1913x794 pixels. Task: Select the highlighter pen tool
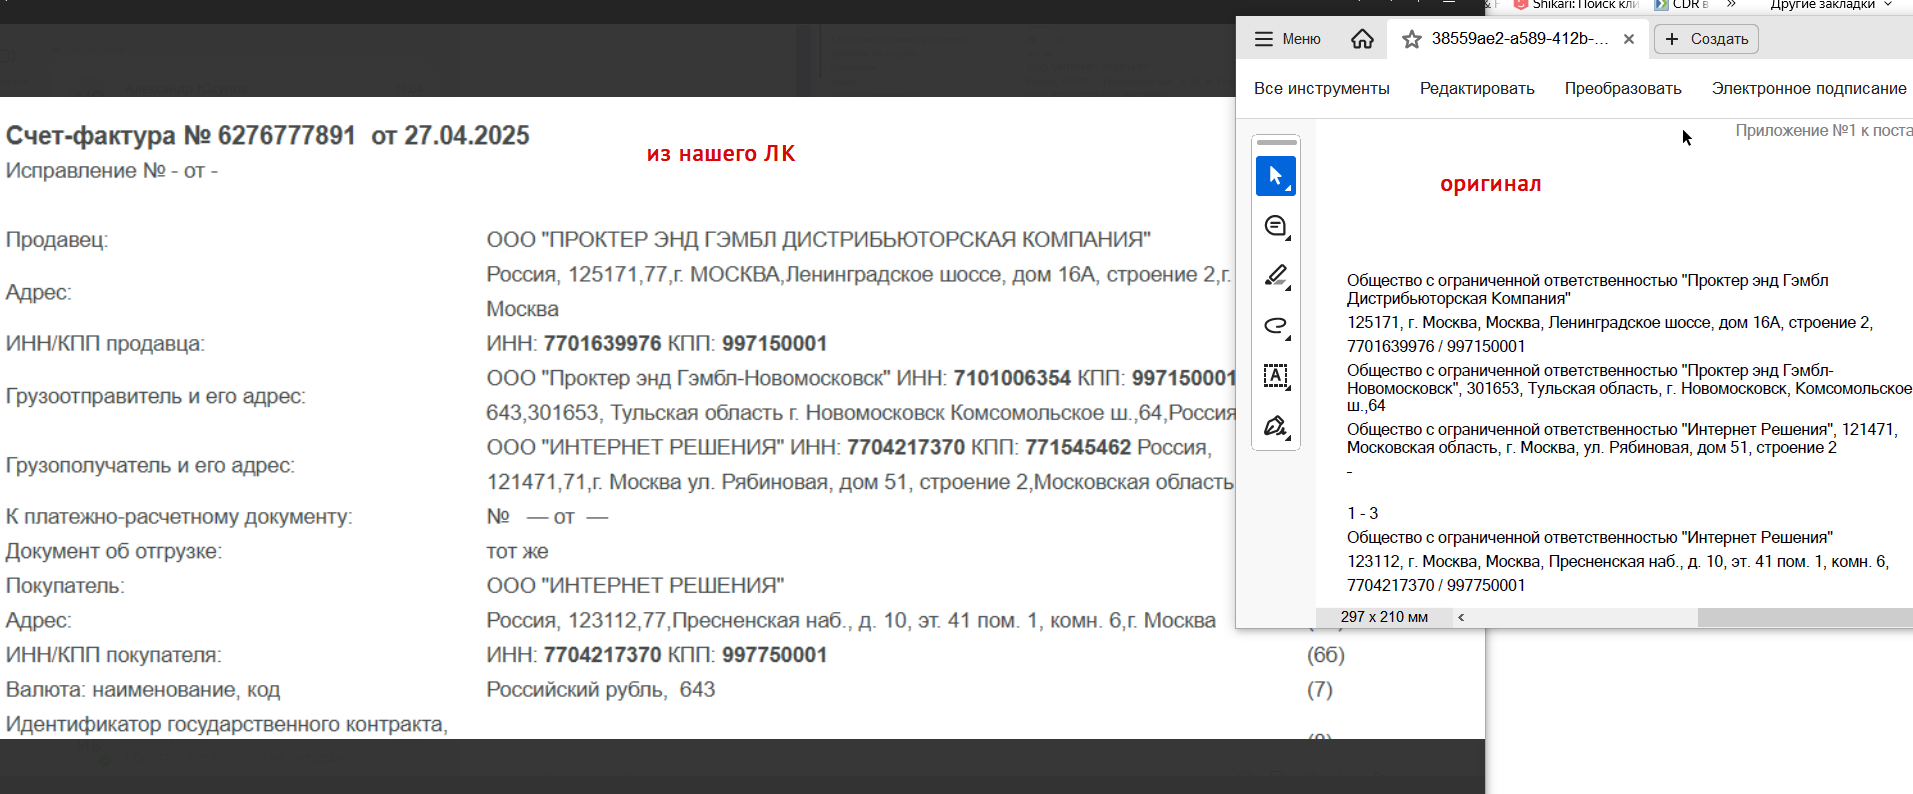1275,276
